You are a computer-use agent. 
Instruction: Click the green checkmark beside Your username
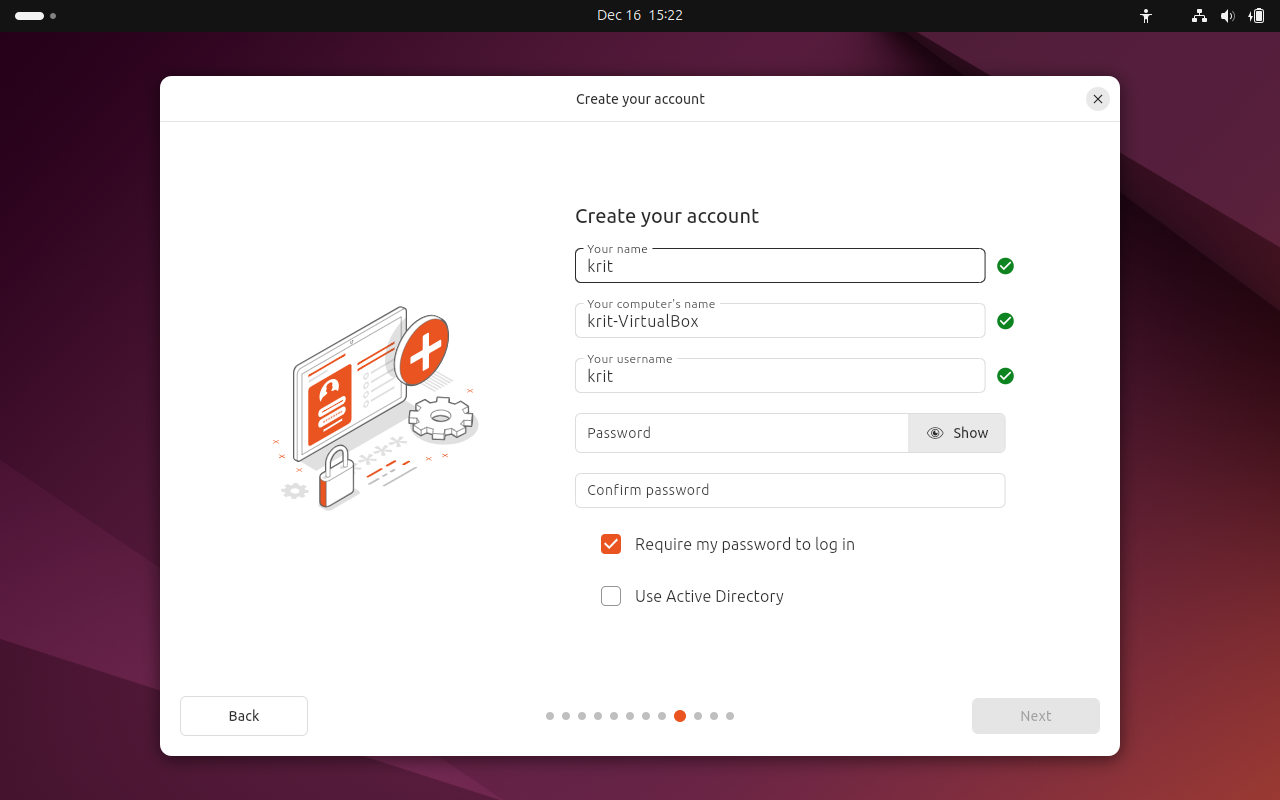pyautogui.click(x=1005, y=376)
